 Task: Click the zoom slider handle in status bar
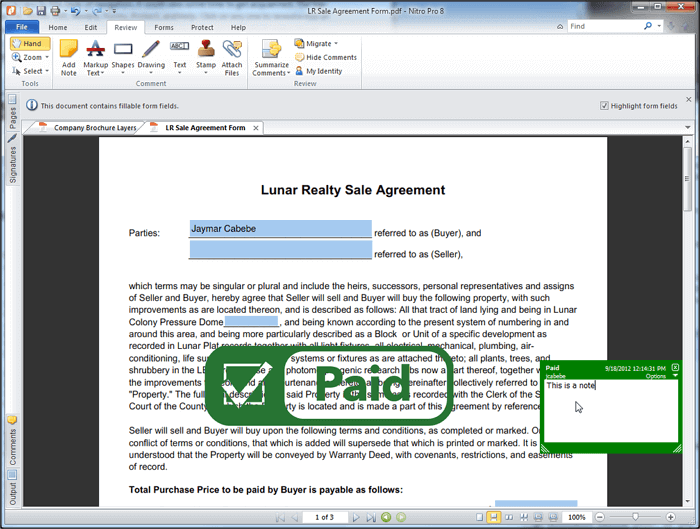(x=635, y=517)
